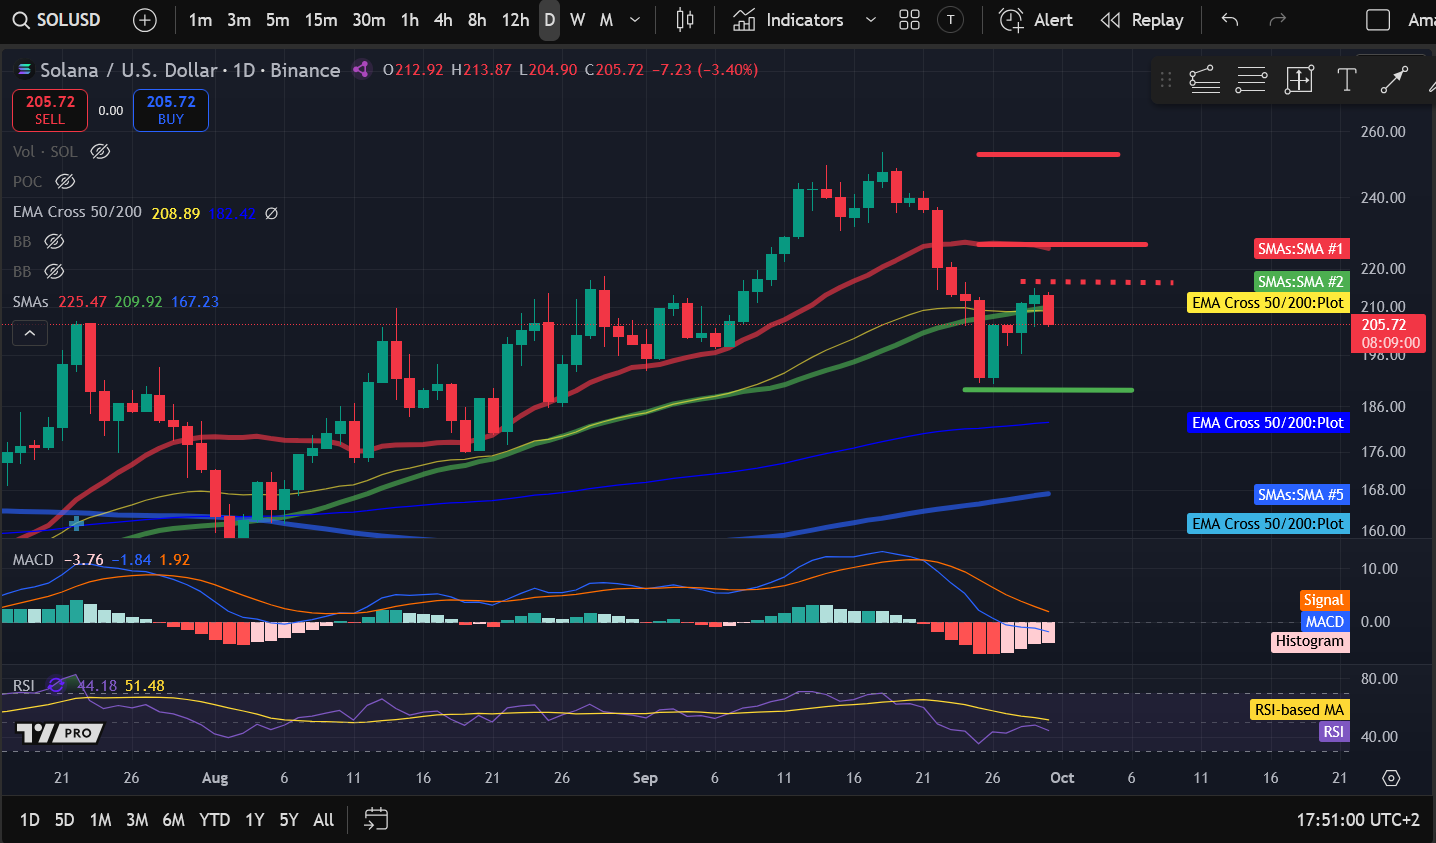Click the TradingView PRO logo

pos(60,733)
